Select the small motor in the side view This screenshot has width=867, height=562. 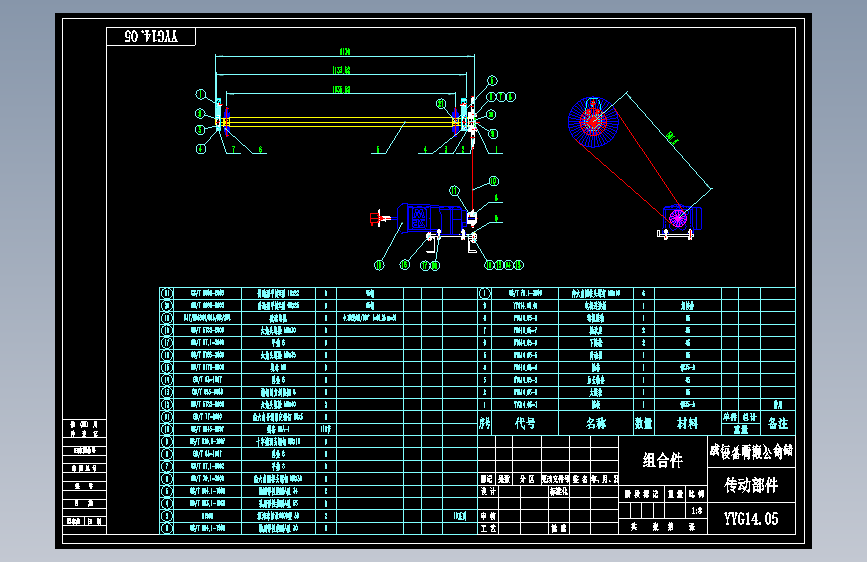click(680, 218)
